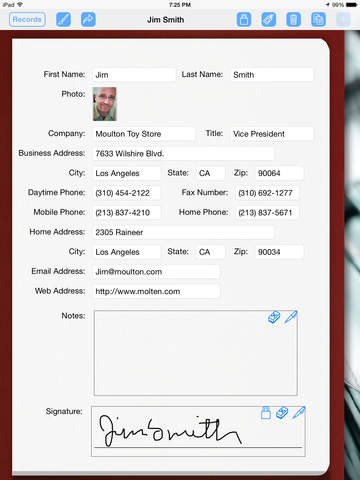Tap the "Email Address:" label
This screenshot has height=480, width=360.
tap(58, 271)
